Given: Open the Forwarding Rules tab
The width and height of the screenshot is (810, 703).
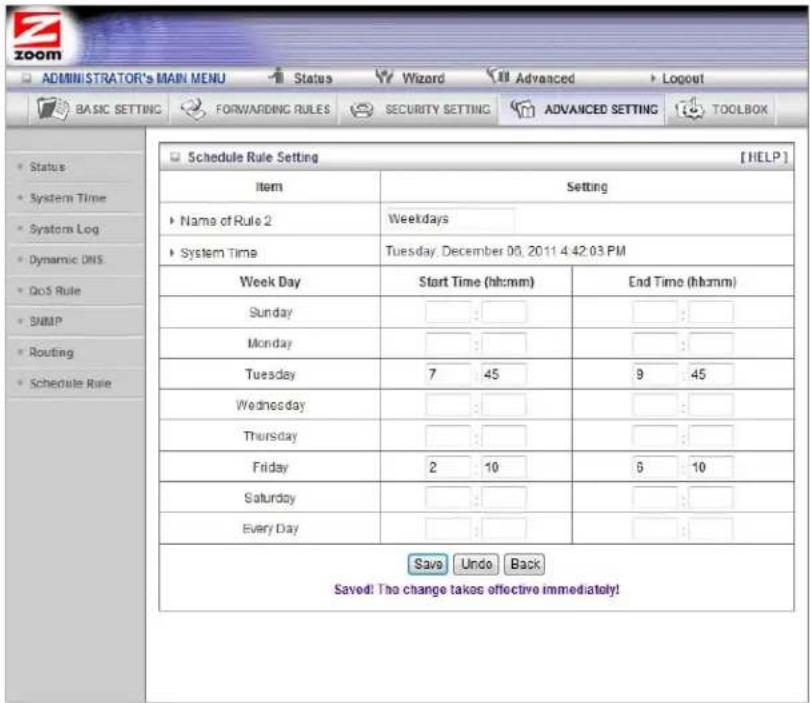Looking at the screenshot, I should coord(255,109).
